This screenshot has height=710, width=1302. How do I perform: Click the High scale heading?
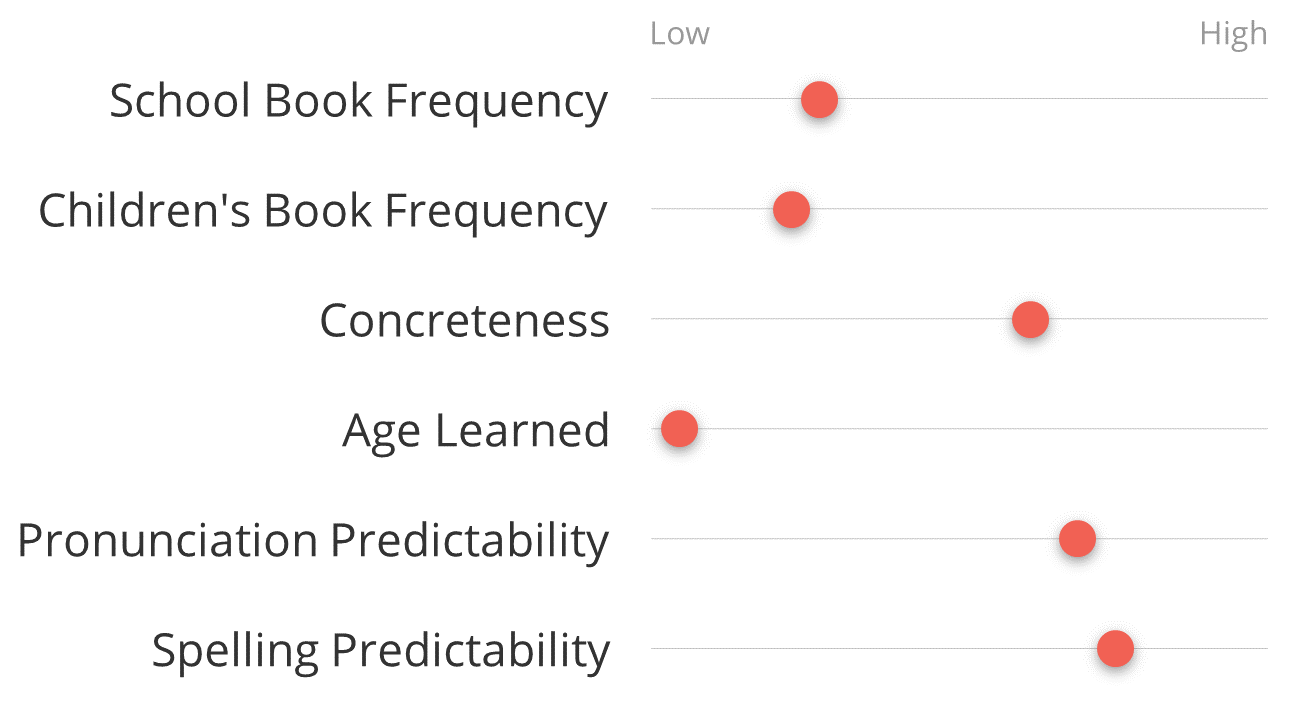pyautogui.click(x=1233, y=35)
